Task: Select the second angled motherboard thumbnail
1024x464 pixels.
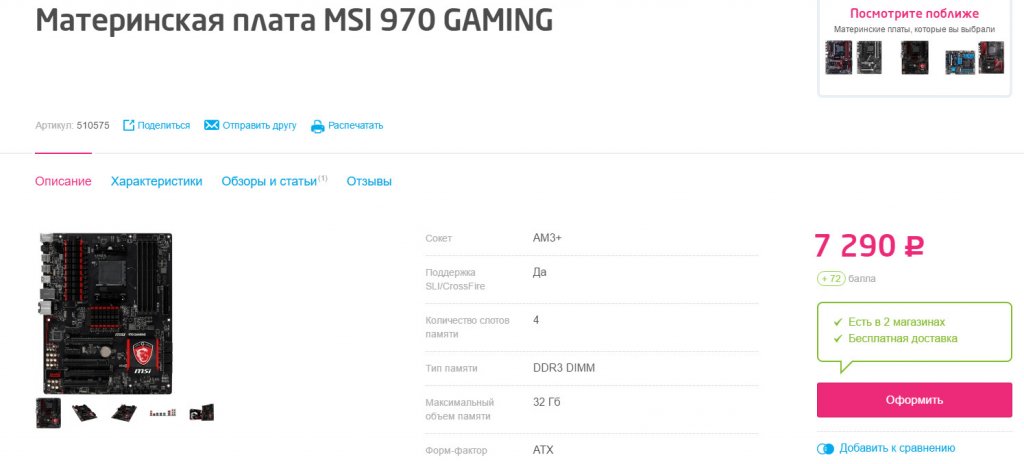Action: pos(85,412)
